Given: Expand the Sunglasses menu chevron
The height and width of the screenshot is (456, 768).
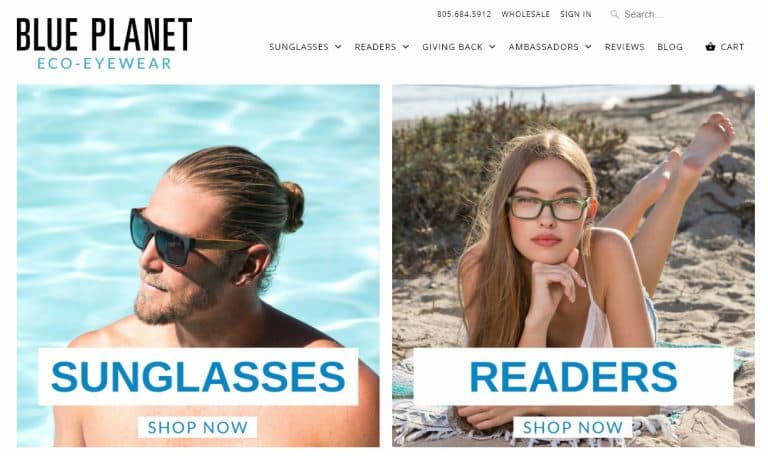Looking at the screenshot, I should click(338, 47).
